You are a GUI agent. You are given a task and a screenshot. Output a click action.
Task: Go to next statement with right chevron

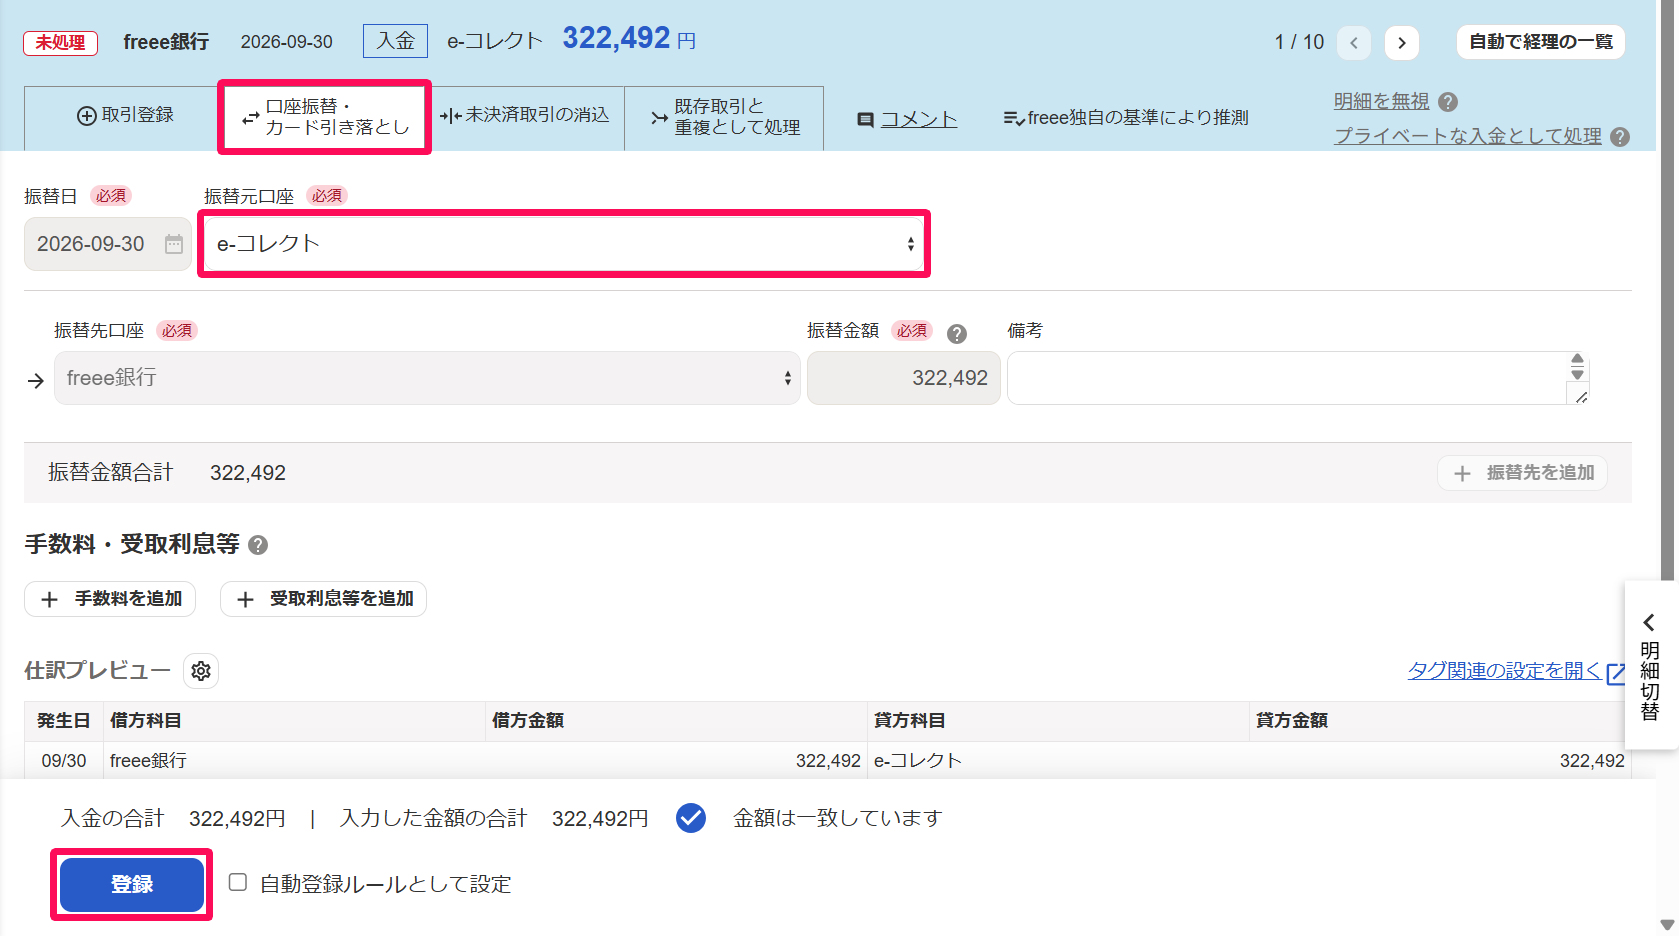coord(1402,42)
